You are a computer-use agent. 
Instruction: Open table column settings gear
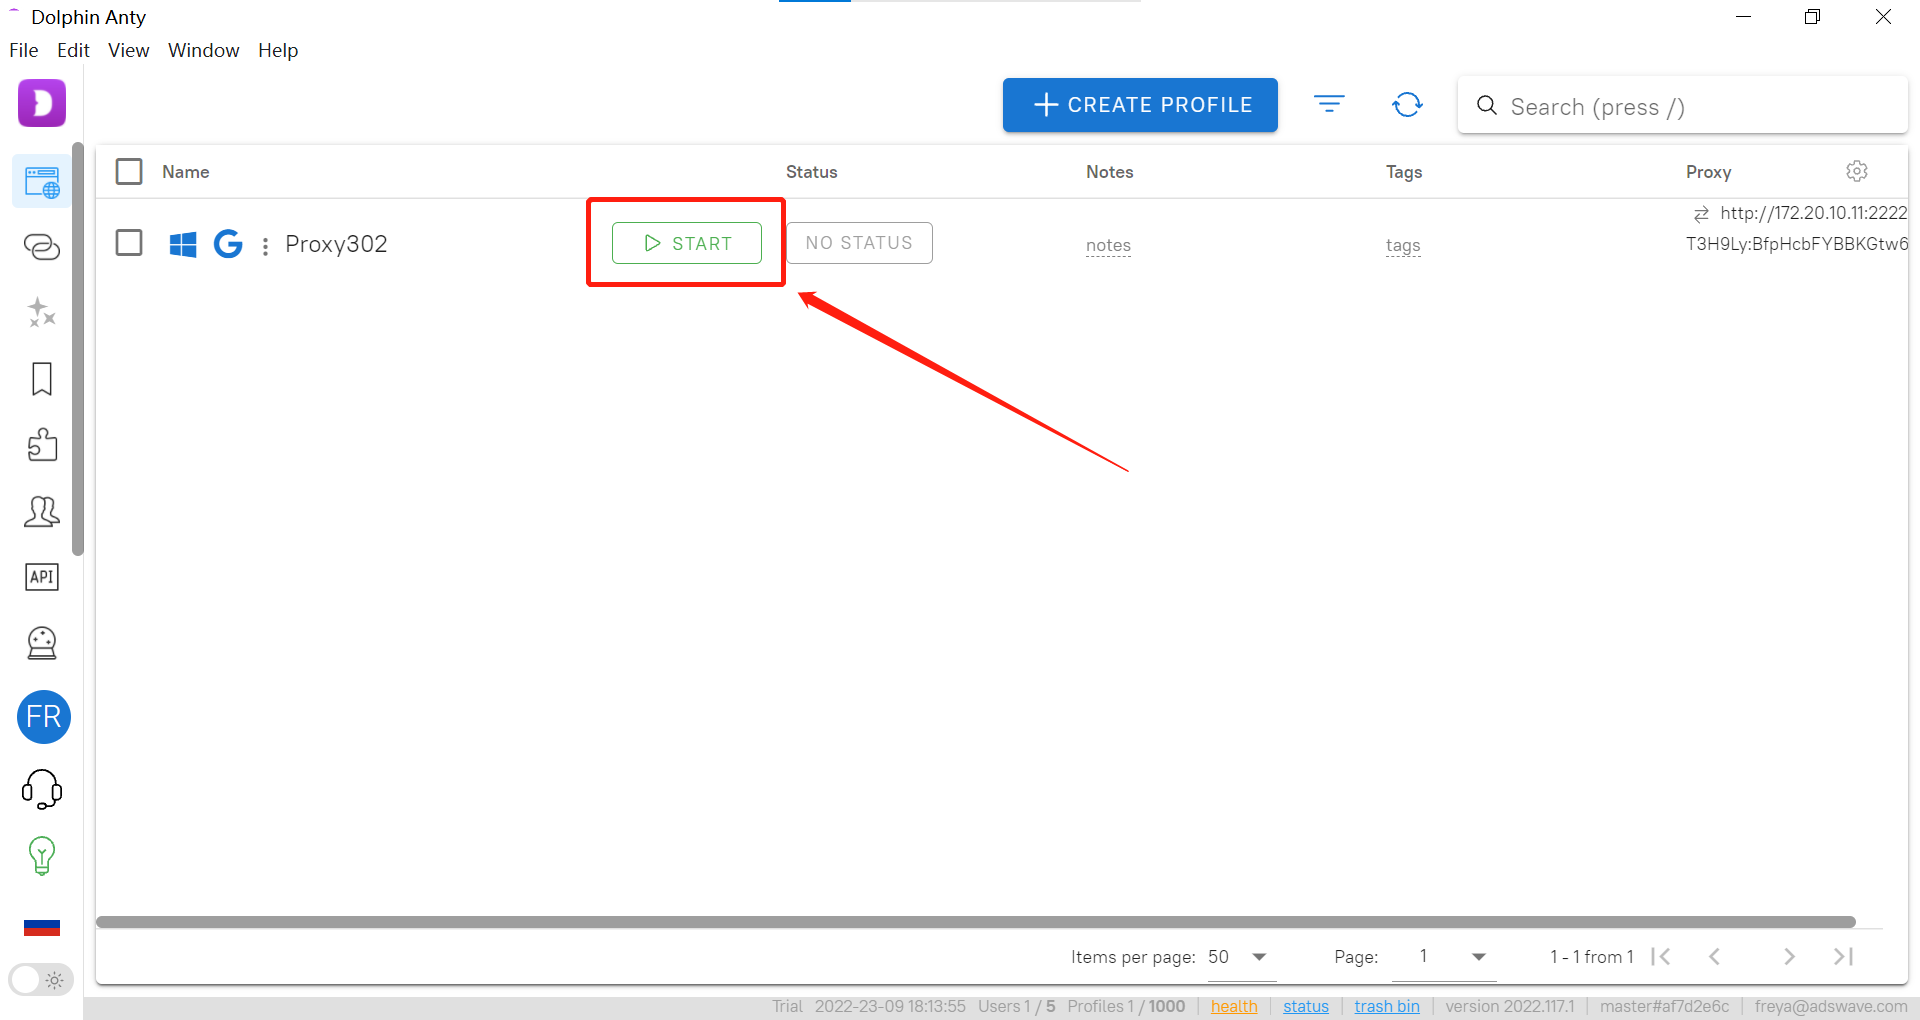pyautogui.click(x=1857, y=171)
